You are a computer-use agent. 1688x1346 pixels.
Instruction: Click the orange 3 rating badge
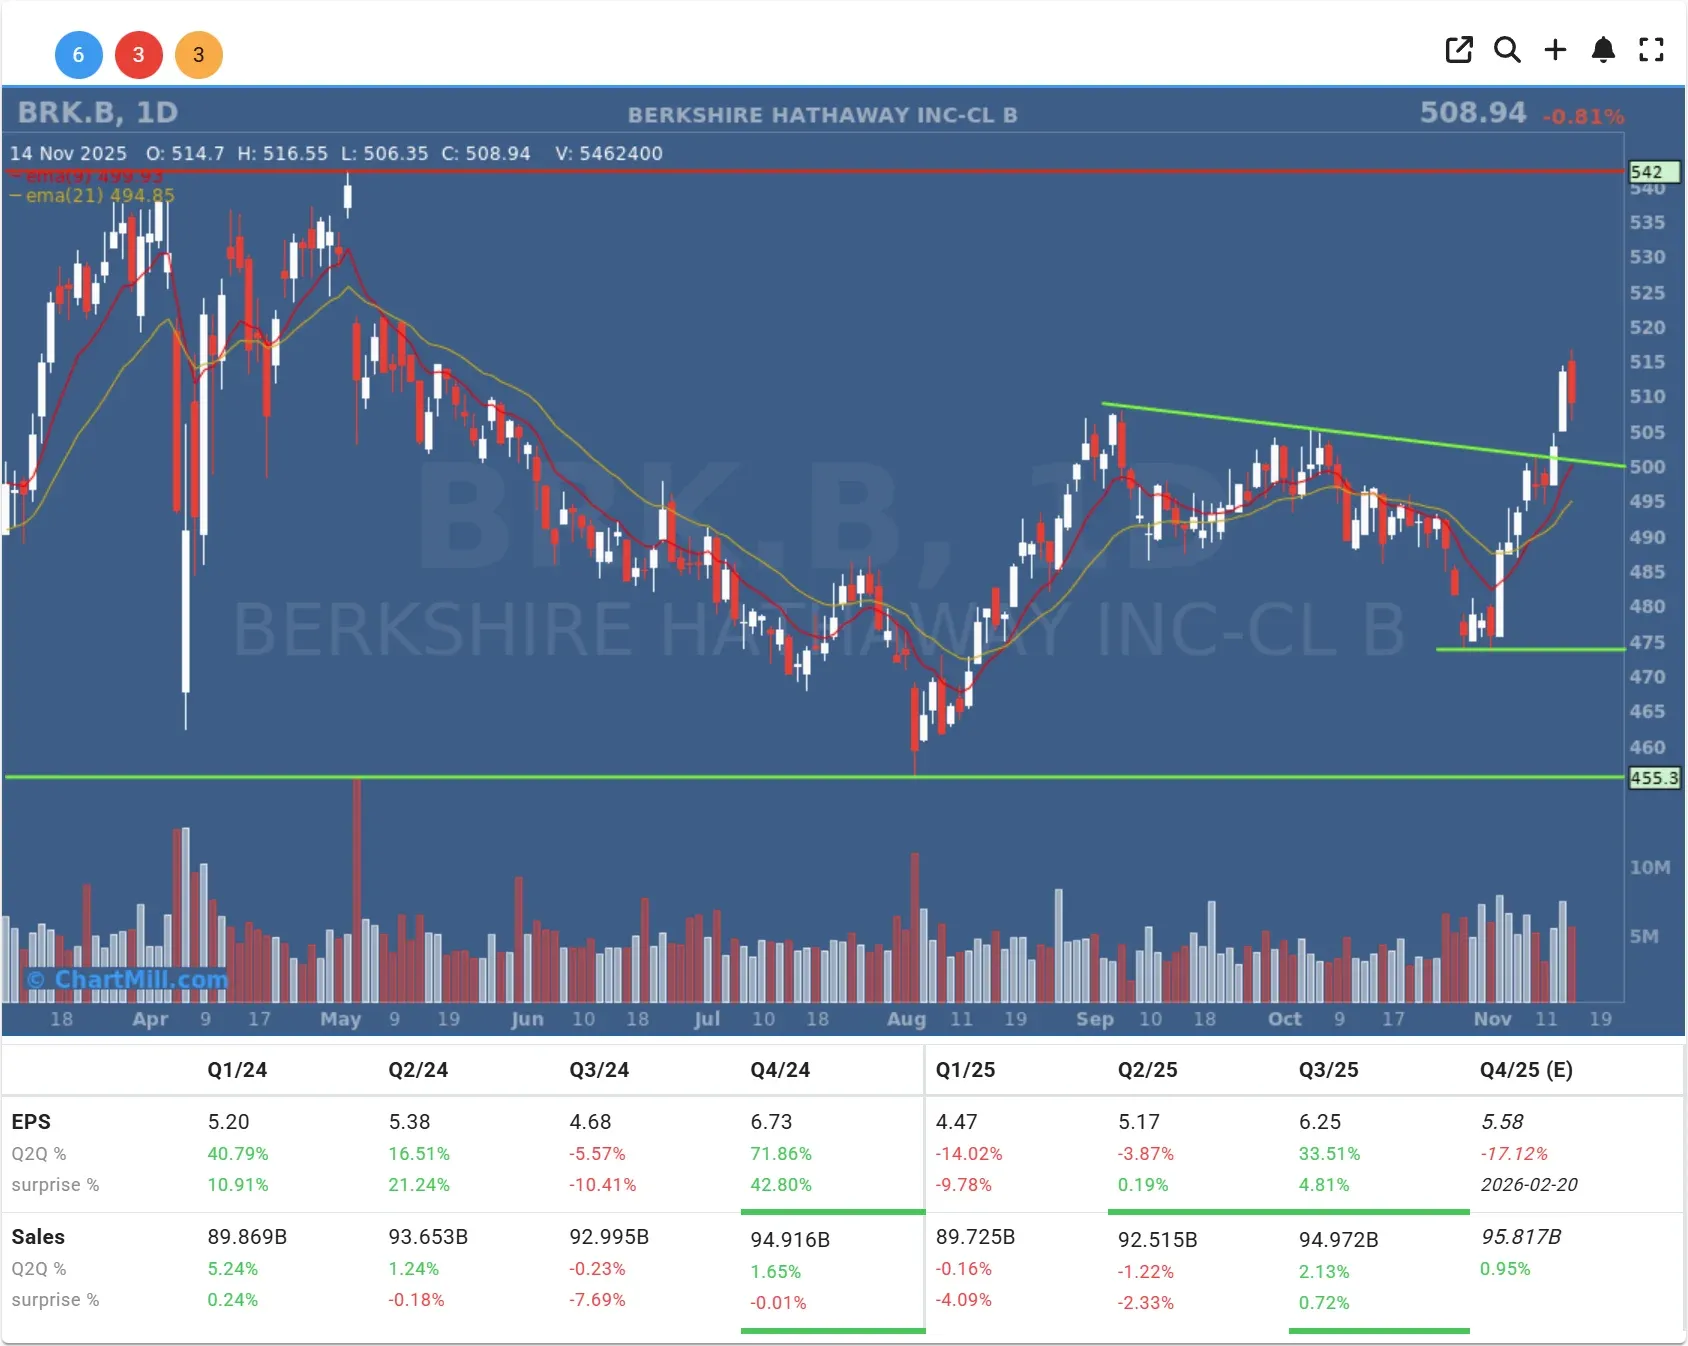(x=199, y=55)
